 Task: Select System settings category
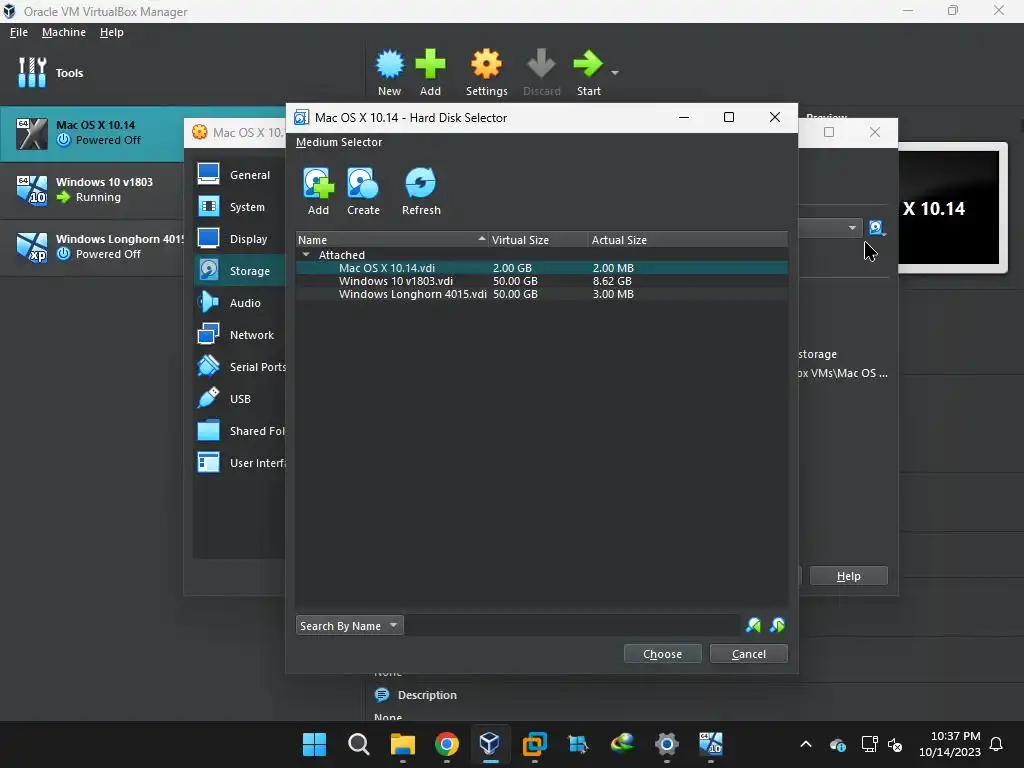click(x=240, y=206)
